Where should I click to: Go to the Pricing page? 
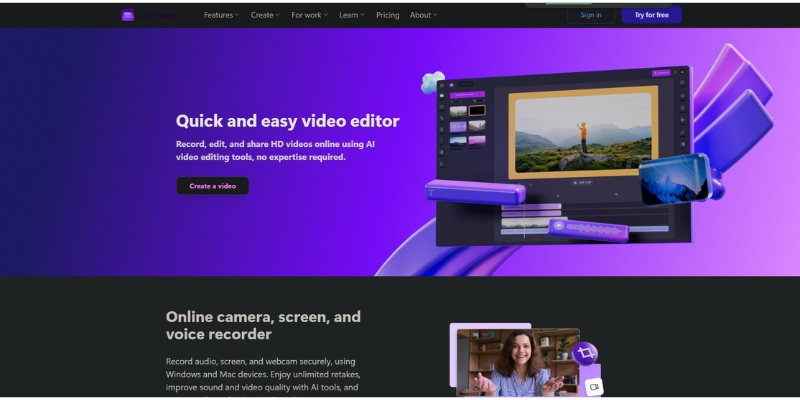[x=388, y=15]
